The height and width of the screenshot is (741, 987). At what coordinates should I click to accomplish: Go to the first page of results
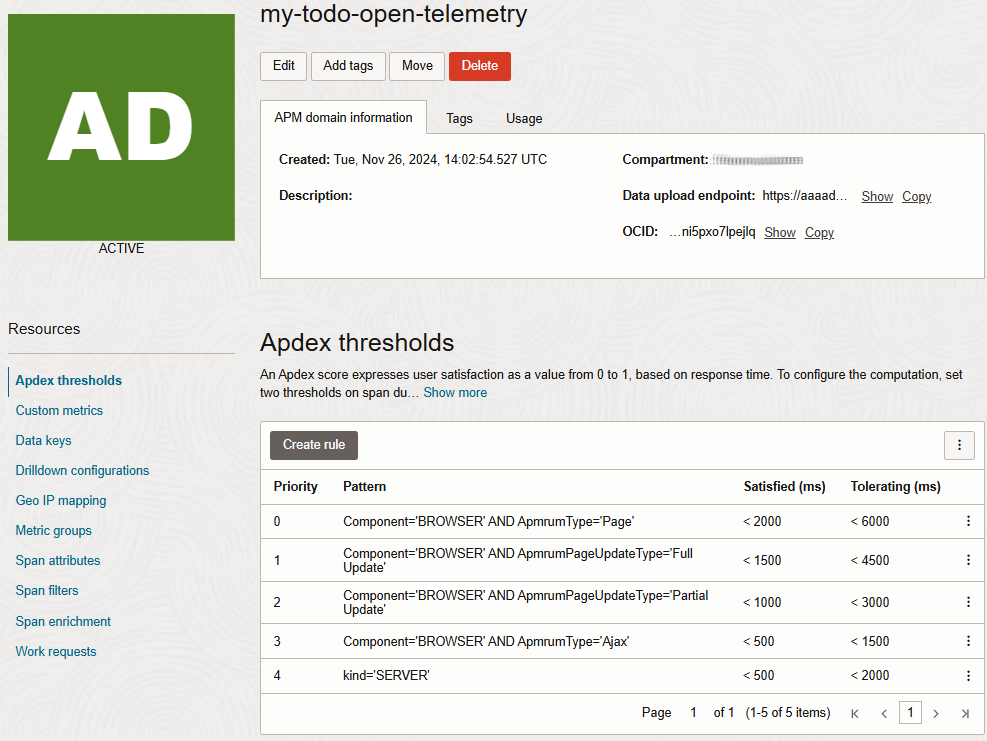pyautogui.click(x=855, y=712)
